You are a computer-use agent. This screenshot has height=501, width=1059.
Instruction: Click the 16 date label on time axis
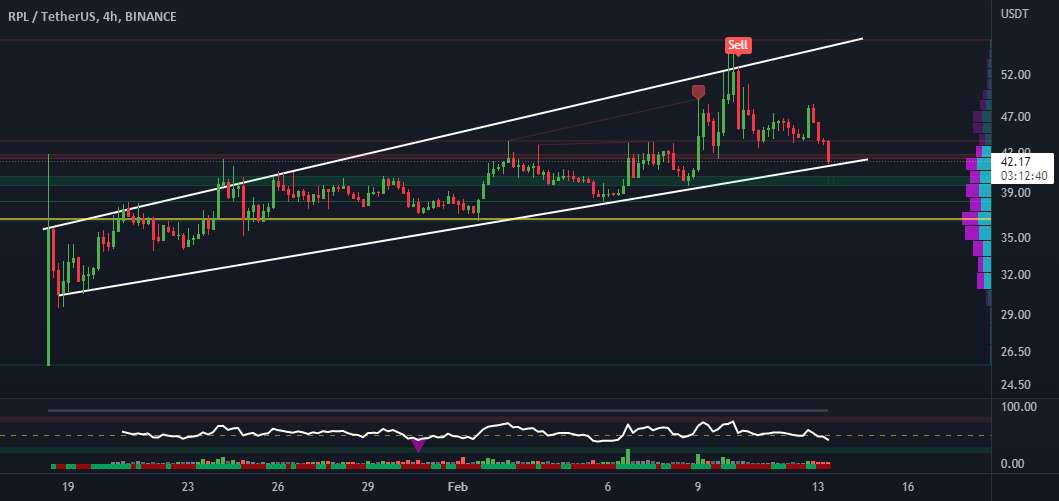[x=908, y=486]
